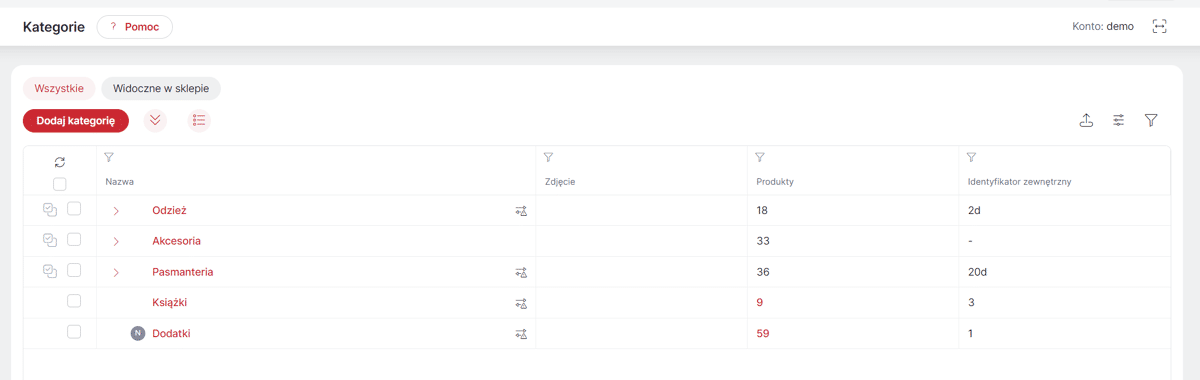Expand the Pasmanteria category
This screenshot has width=1200, height=380.
pyautogui.click(x=116, y=272)
